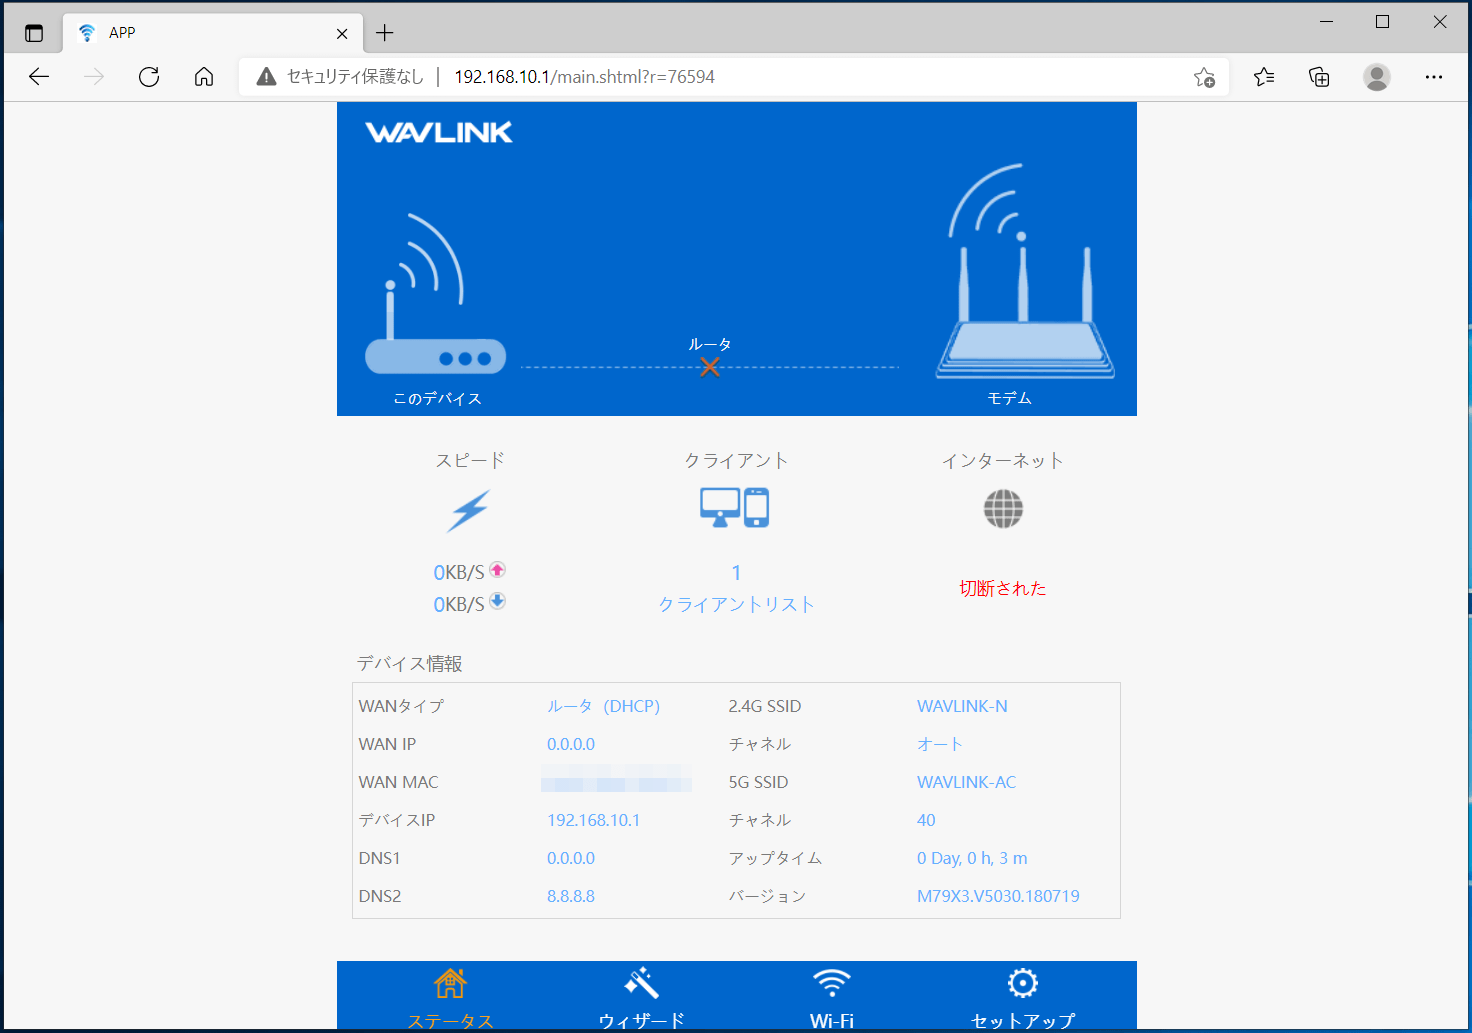Click the オート channel value
Image resolution: width=1472 pixels, height=1033 pixels.
(940, 744)
